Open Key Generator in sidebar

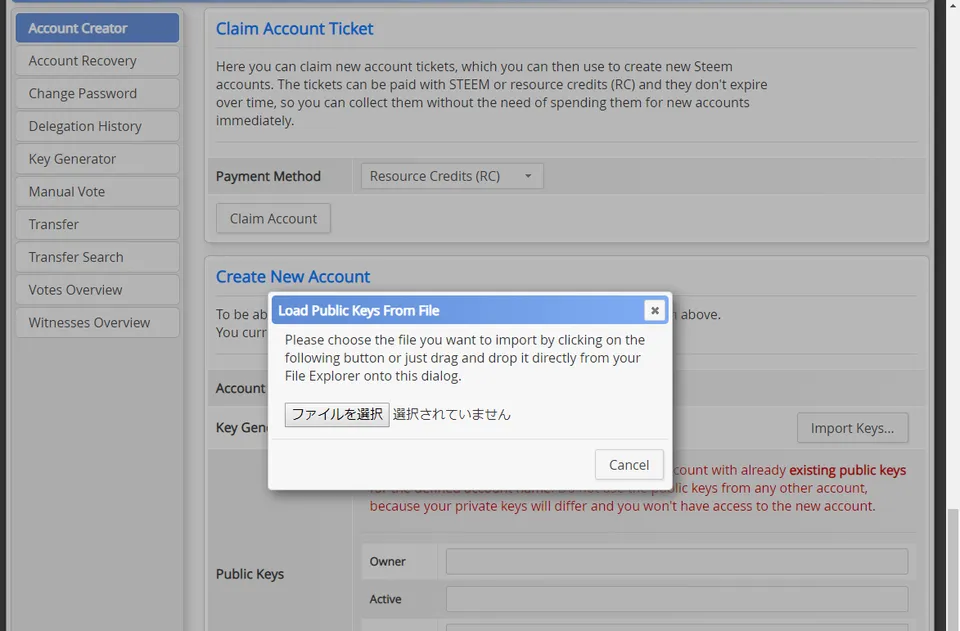click(97, 159)
